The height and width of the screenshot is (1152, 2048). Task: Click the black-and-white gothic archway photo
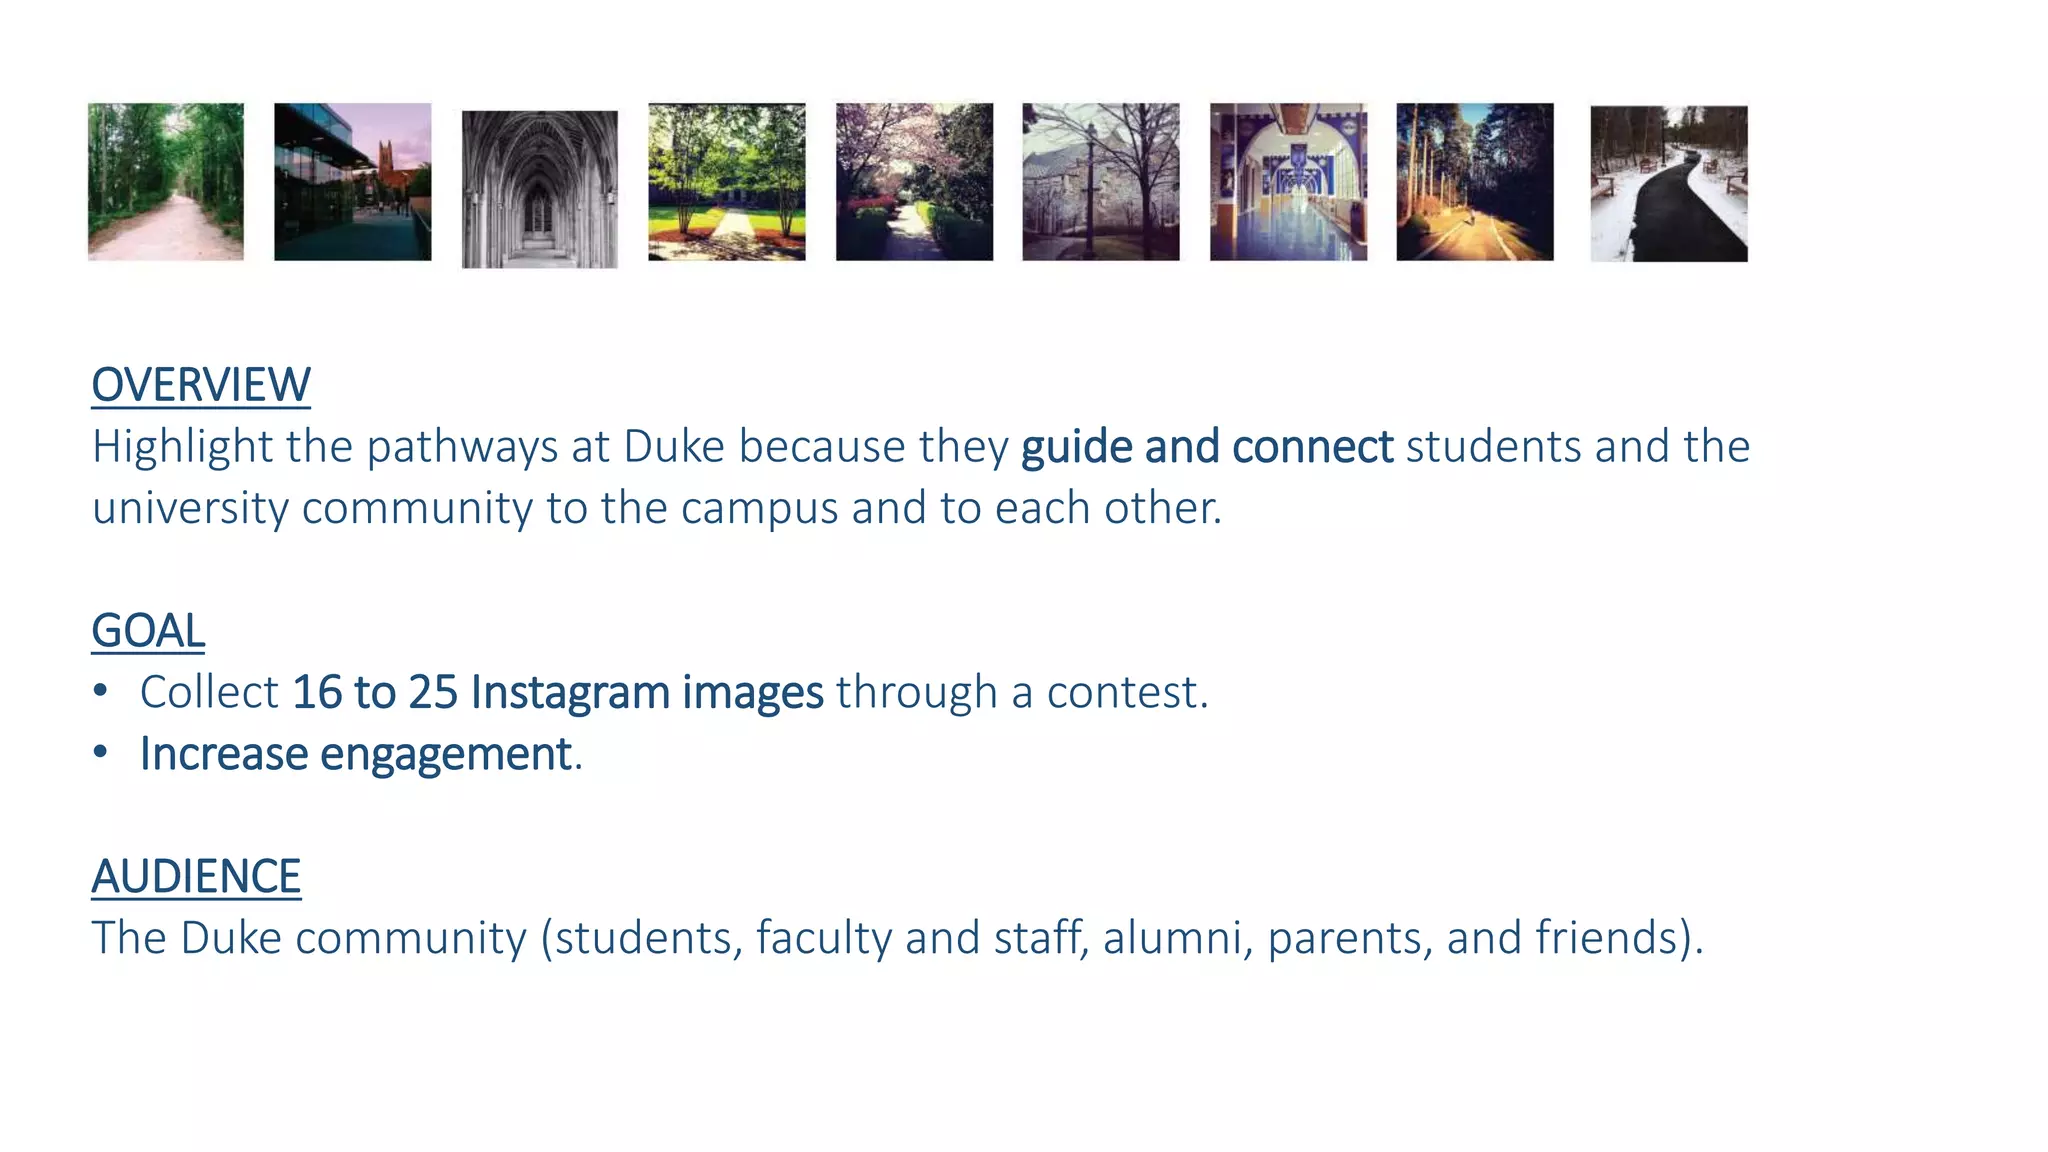pyautogui.click(x=540, y=189)
